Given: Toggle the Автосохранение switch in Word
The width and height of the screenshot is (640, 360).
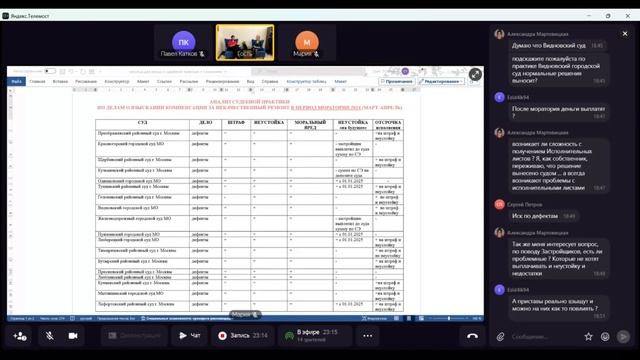Looking at the screenshot, I should pos(50,71).
